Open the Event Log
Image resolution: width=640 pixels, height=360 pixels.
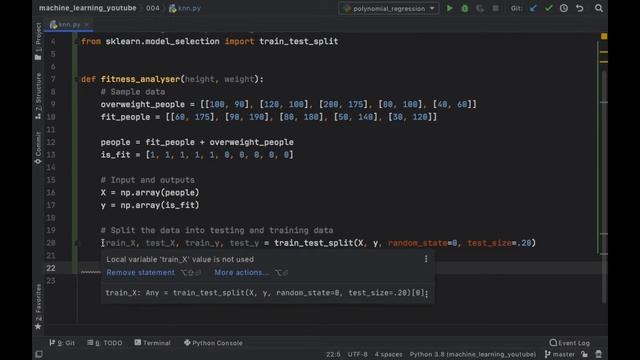click(570, 343)
